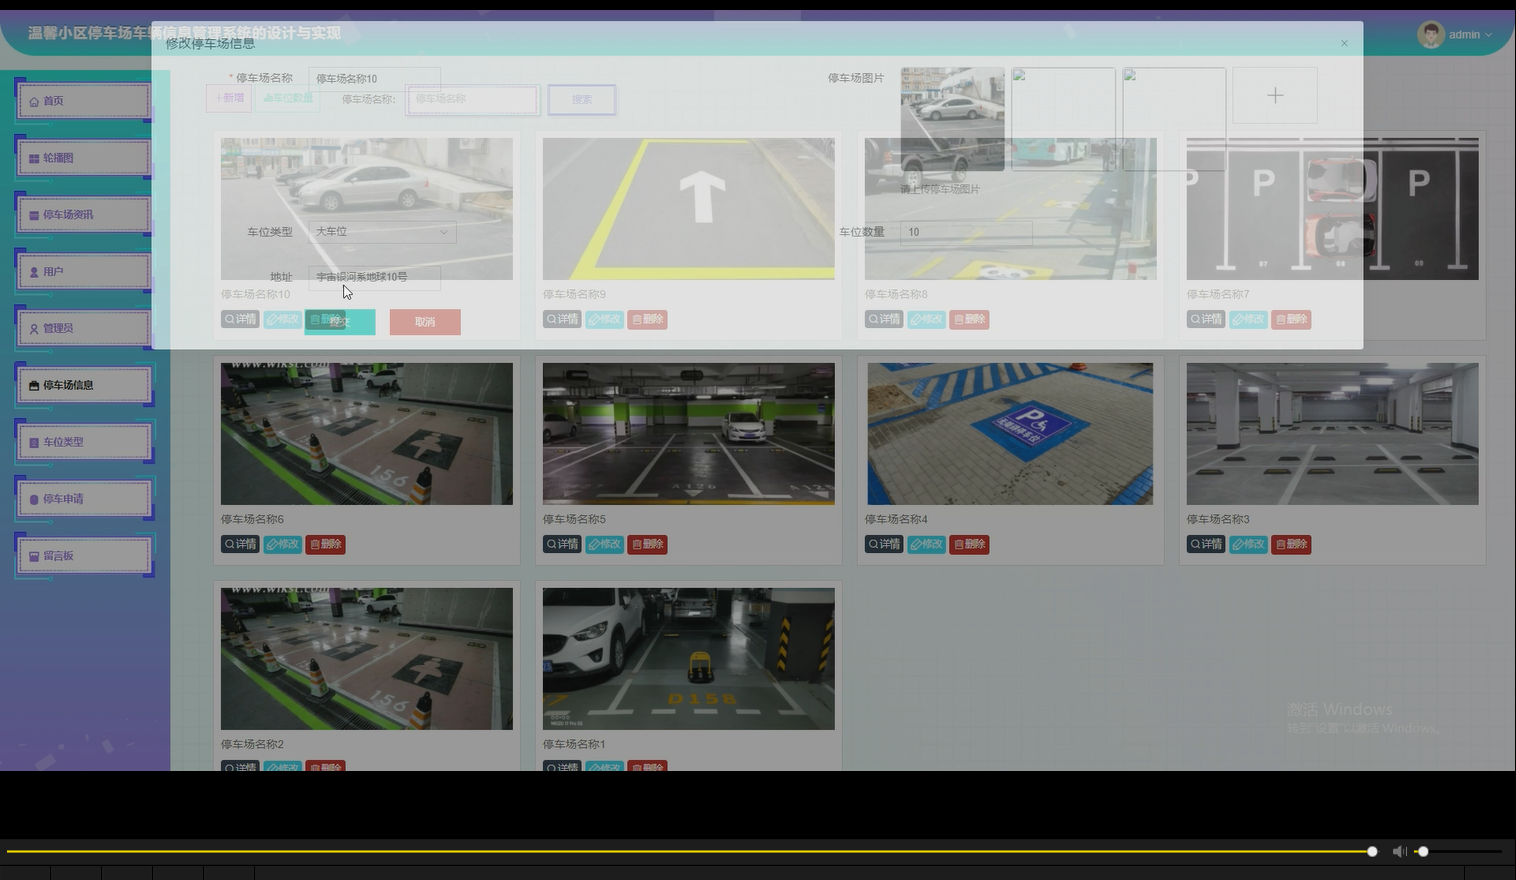Click the 停车场名称 field in the dialog
1516x880 pixels.
pos(374,78)
